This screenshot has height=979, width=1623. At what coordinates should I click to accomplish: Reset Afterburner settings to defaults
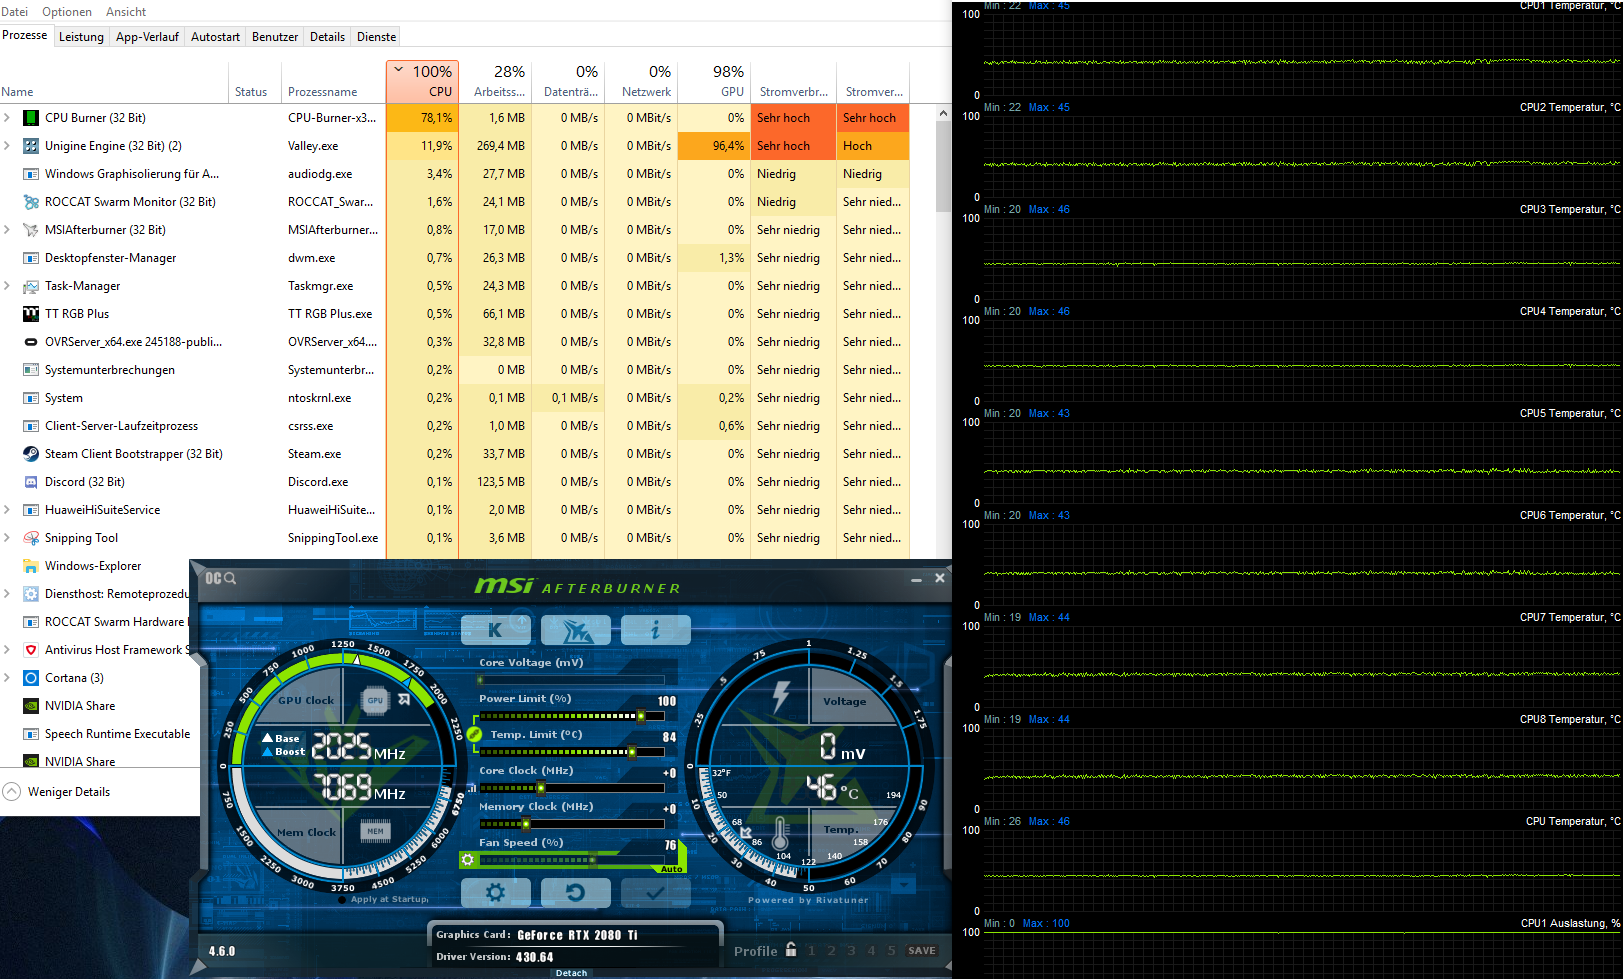click(x=576, y=892)
